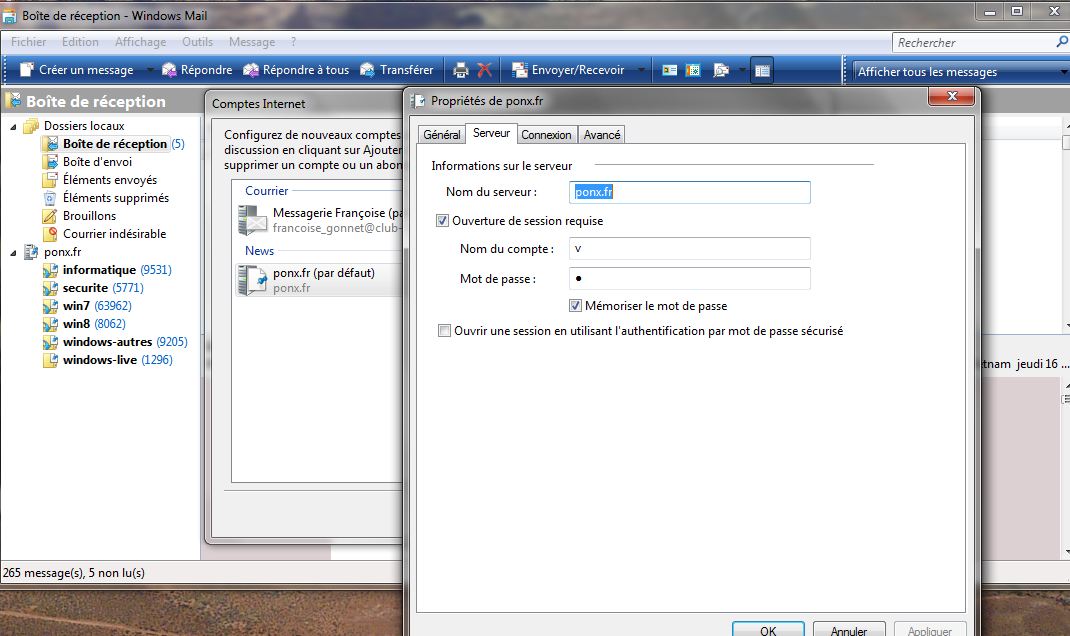Open dropdown arrow next to find icon
Screen dimensions: 1070x636
742,70
